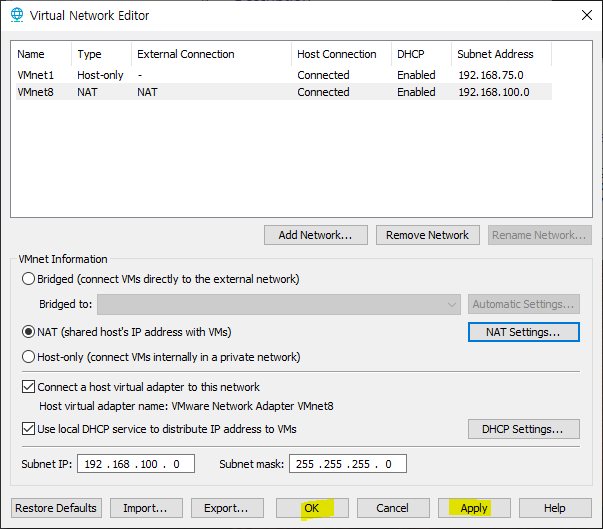Open DHCP Settings dialog
Viewport: 603px width, 529px height.
click(x=524, y=429)
